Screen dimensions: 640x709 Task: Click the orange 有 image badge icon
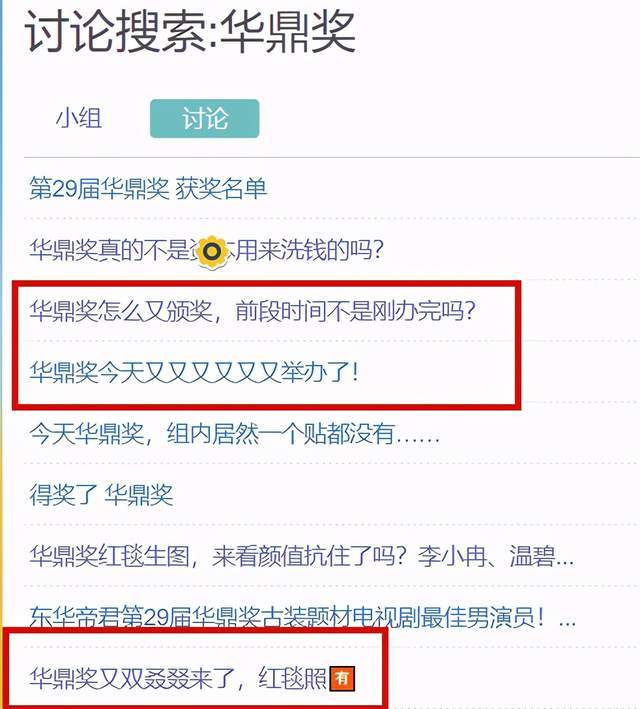coord(342,679)
